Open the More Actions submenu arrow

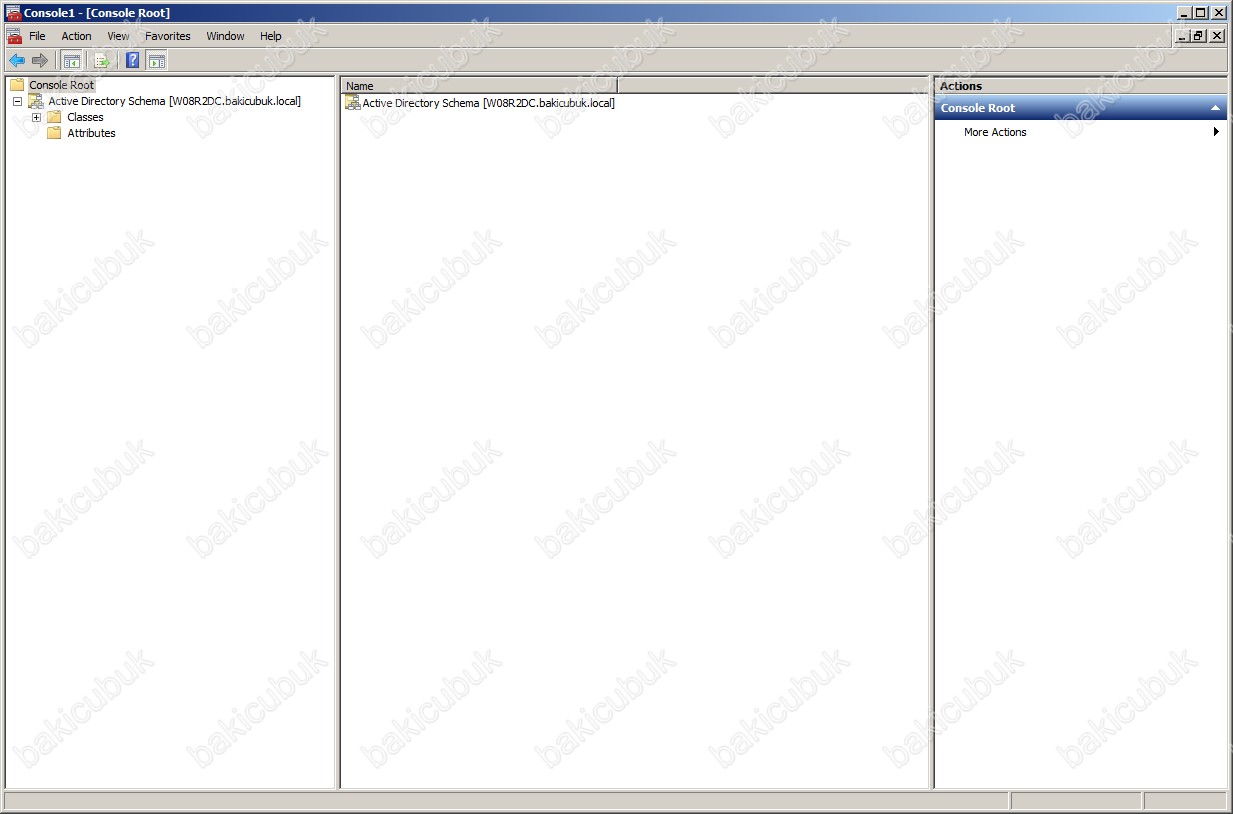click(x=1216, y=132)
